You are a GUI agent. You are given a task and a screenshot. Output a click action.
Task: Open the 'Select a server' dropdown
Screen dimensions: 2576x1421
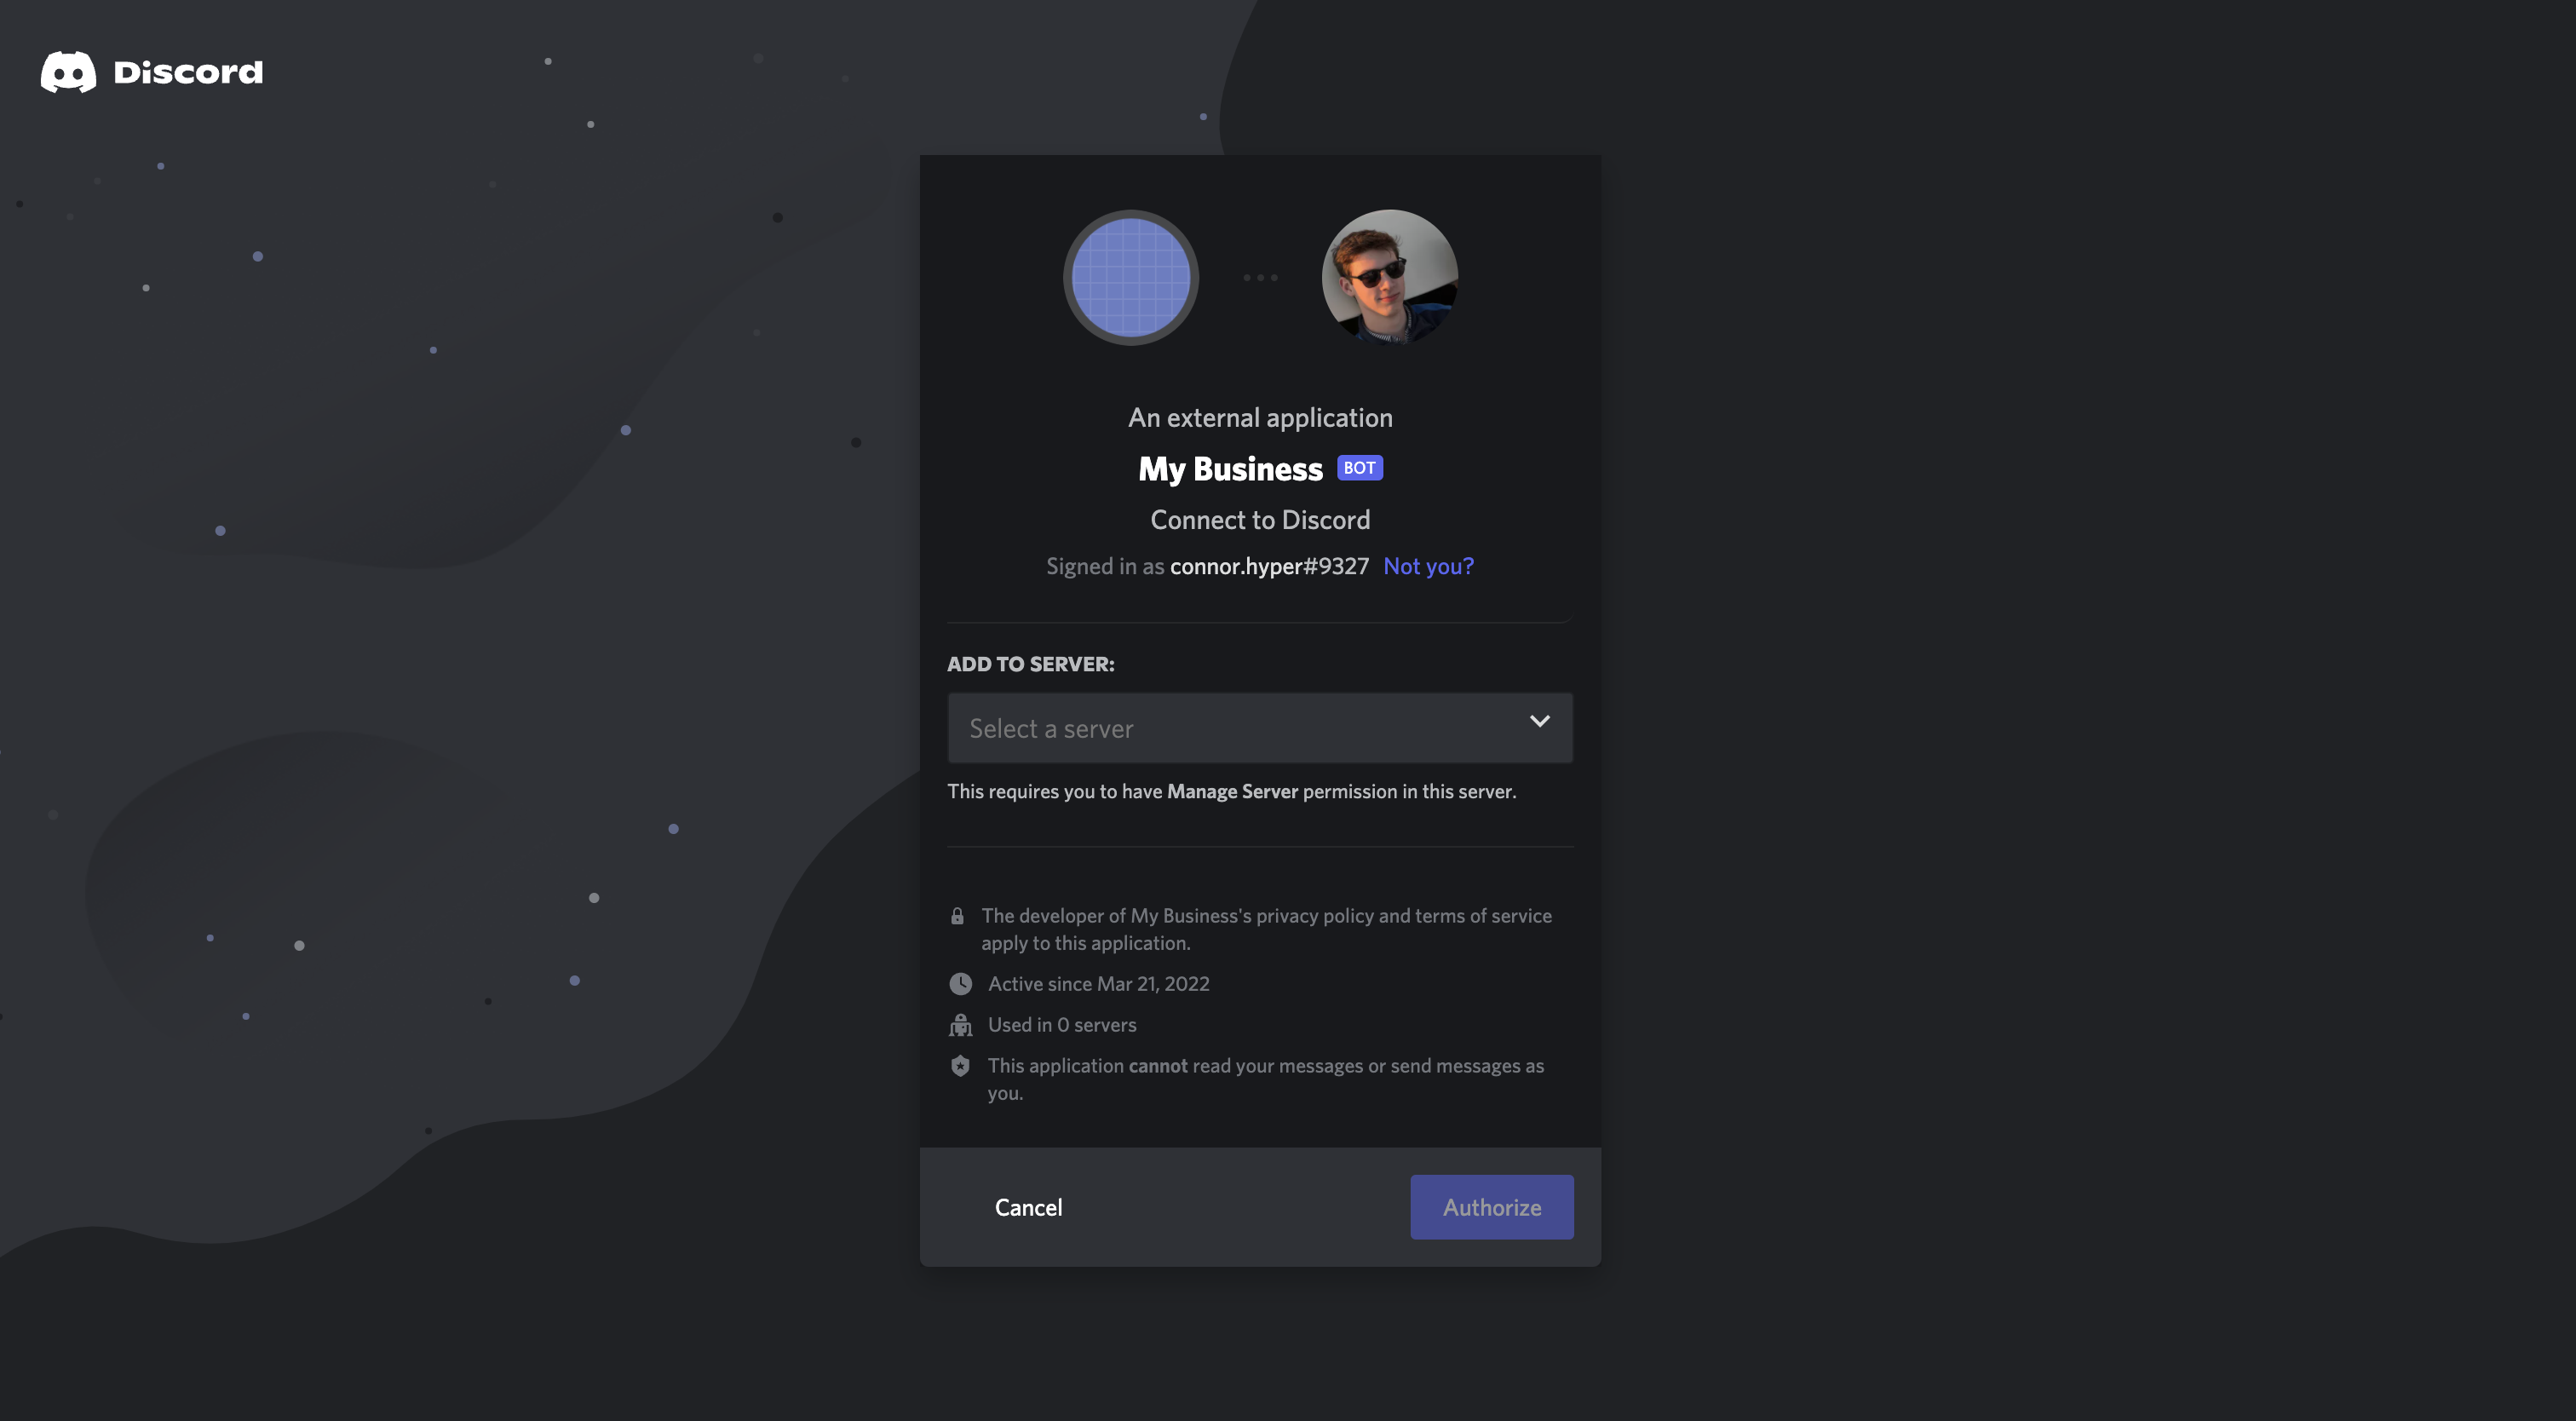pos(1260,728)
